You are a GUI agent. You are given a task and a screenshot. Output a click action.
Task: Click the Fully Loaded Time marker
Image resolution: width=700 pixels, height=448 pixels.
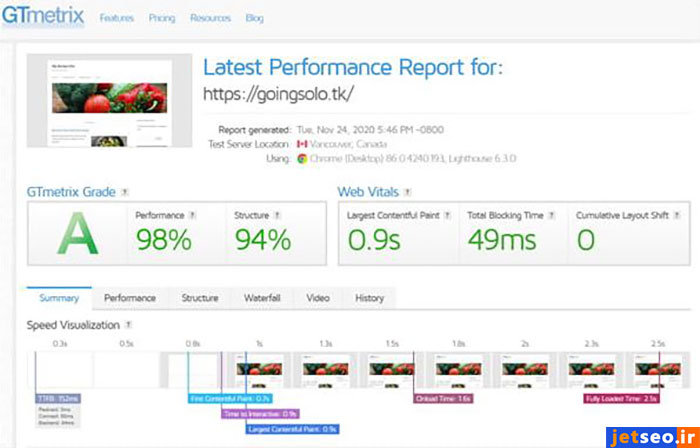[x=620, y=398]
